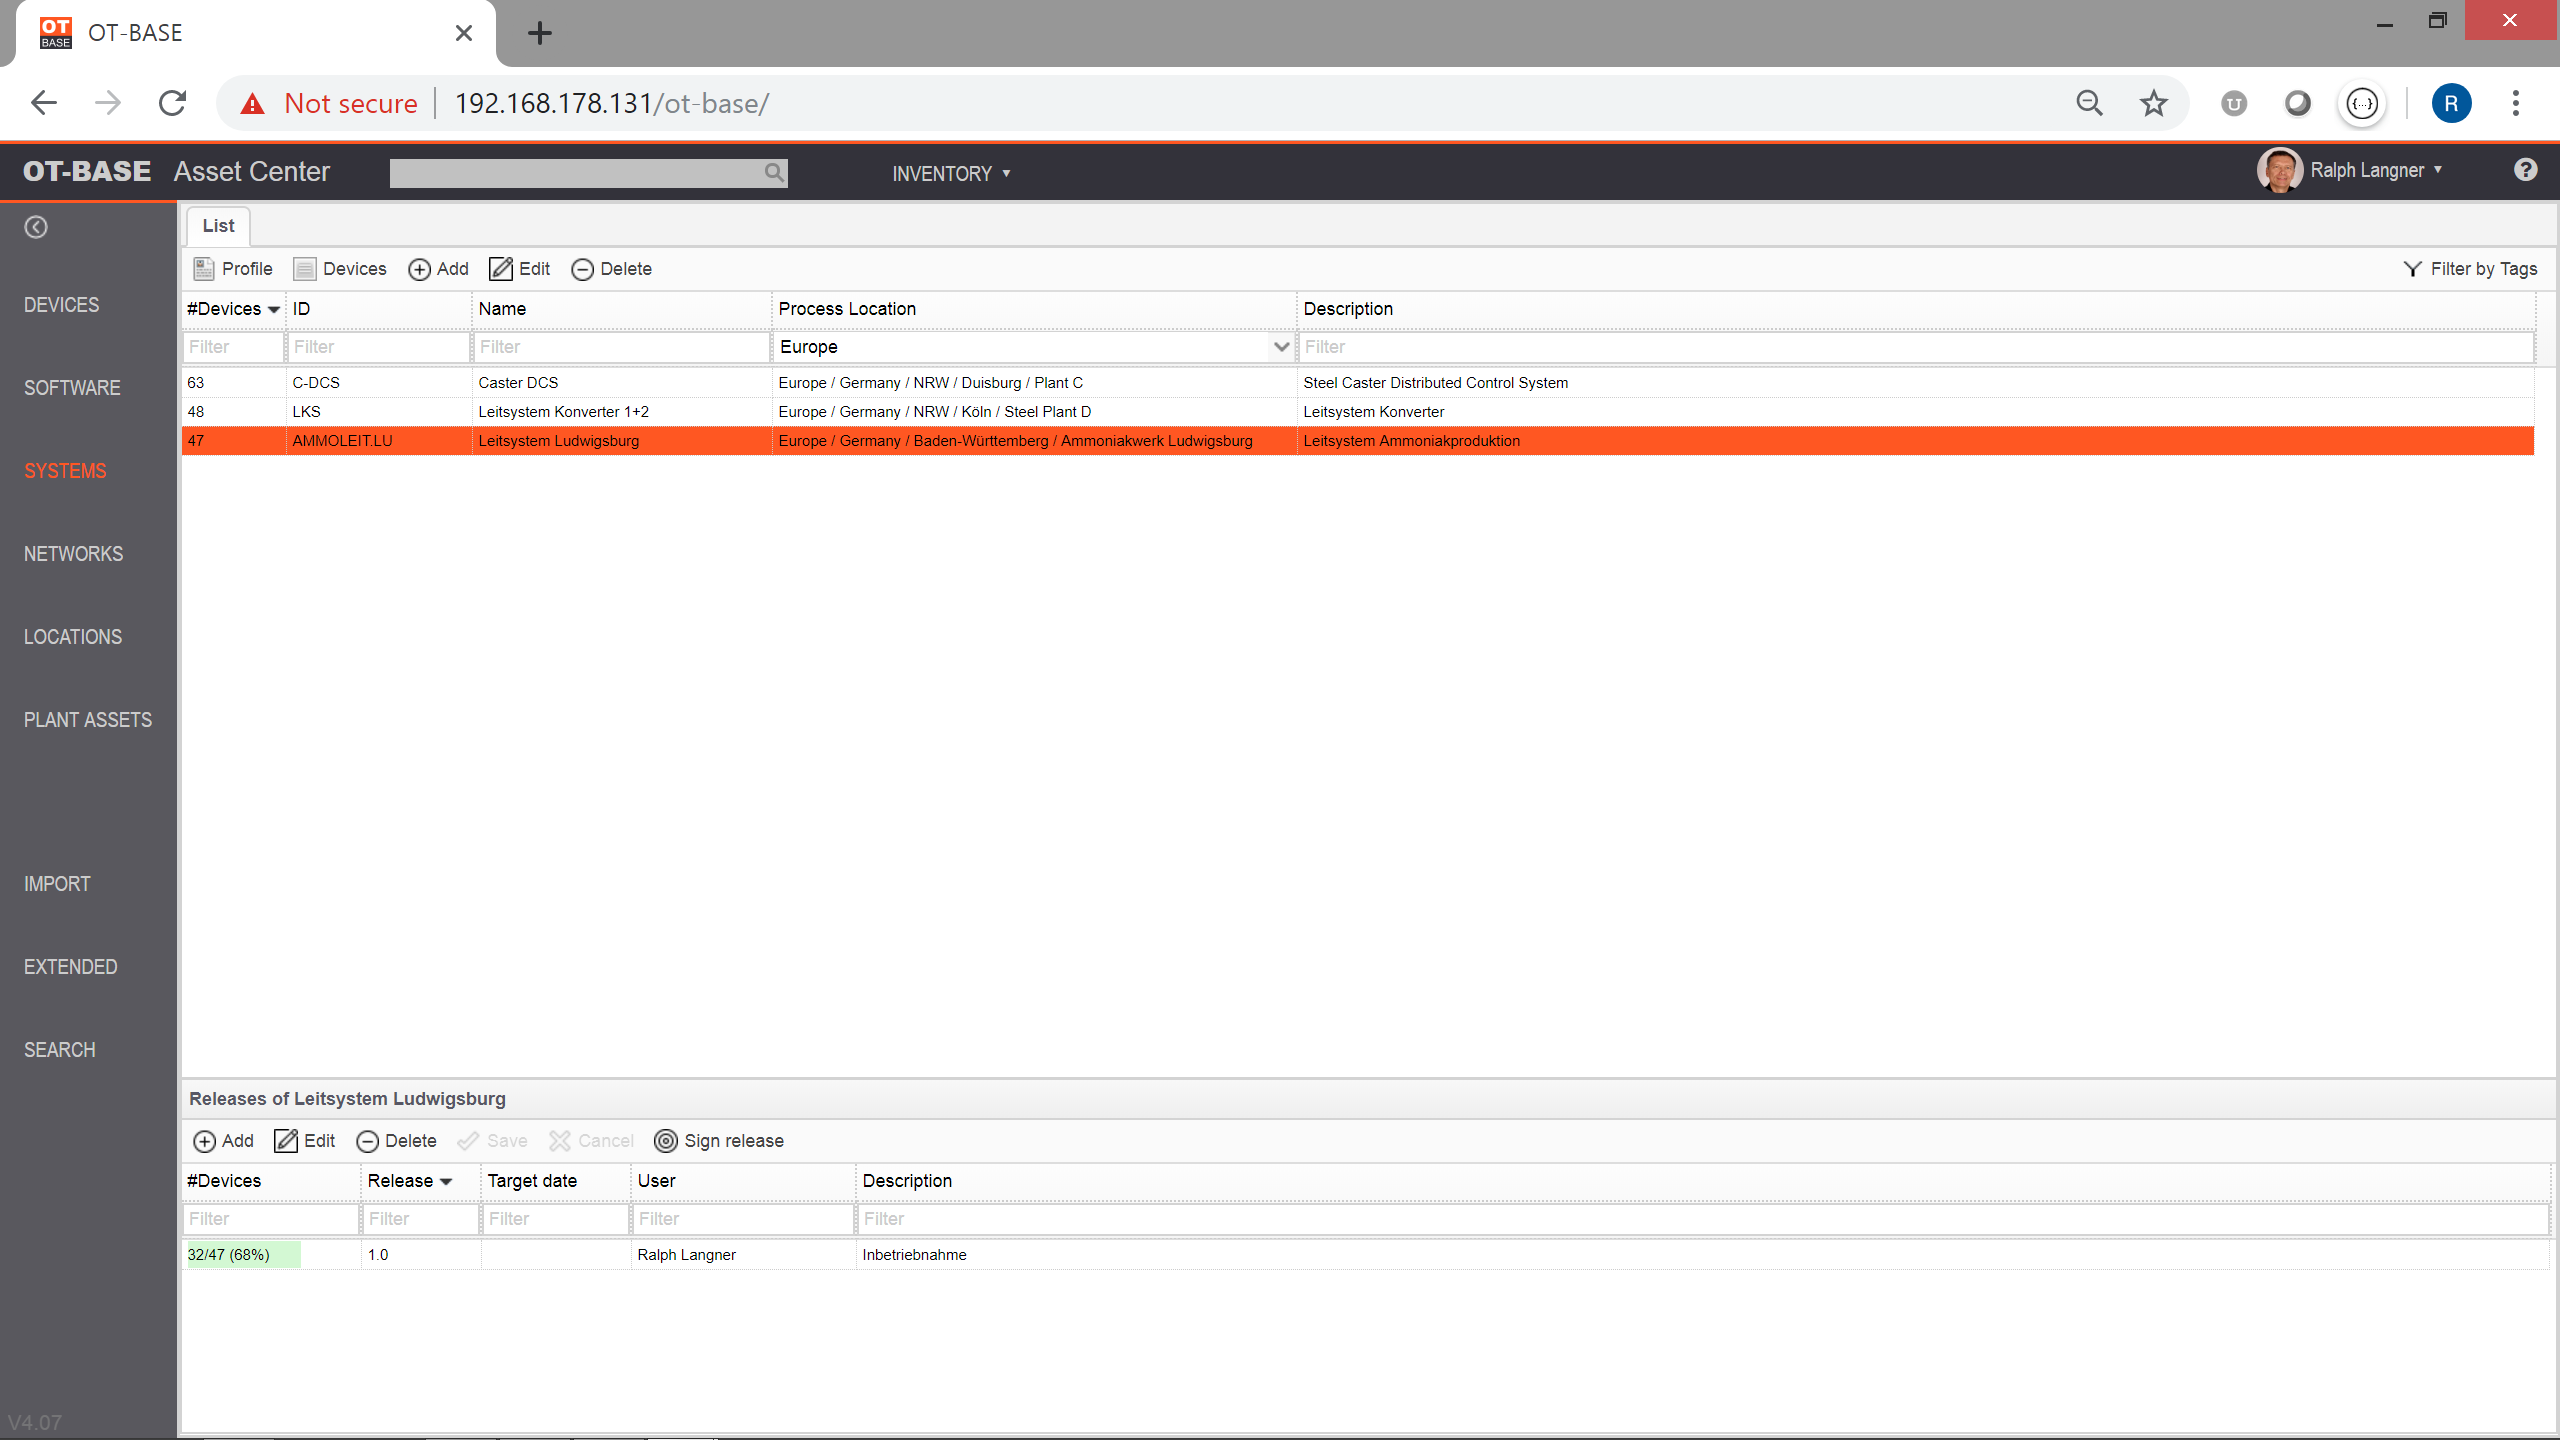Select the List tab

click(218, 226)
